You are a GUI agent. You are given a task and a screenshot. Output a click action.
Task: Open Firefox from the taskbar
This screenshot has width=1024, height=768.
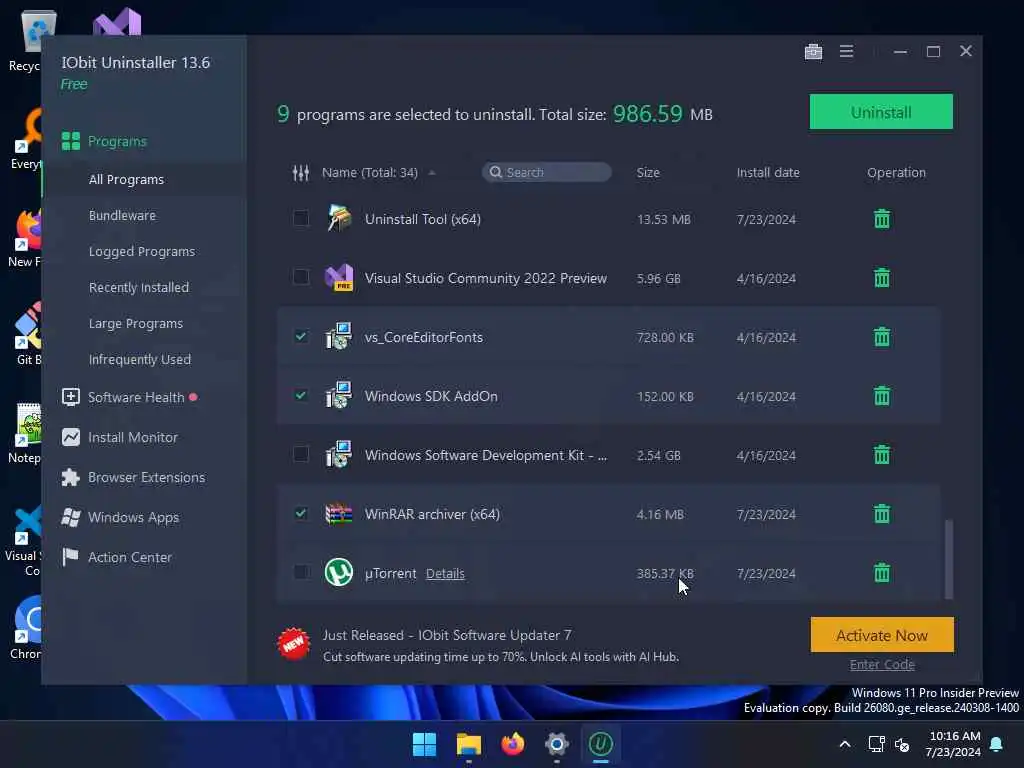513,744
